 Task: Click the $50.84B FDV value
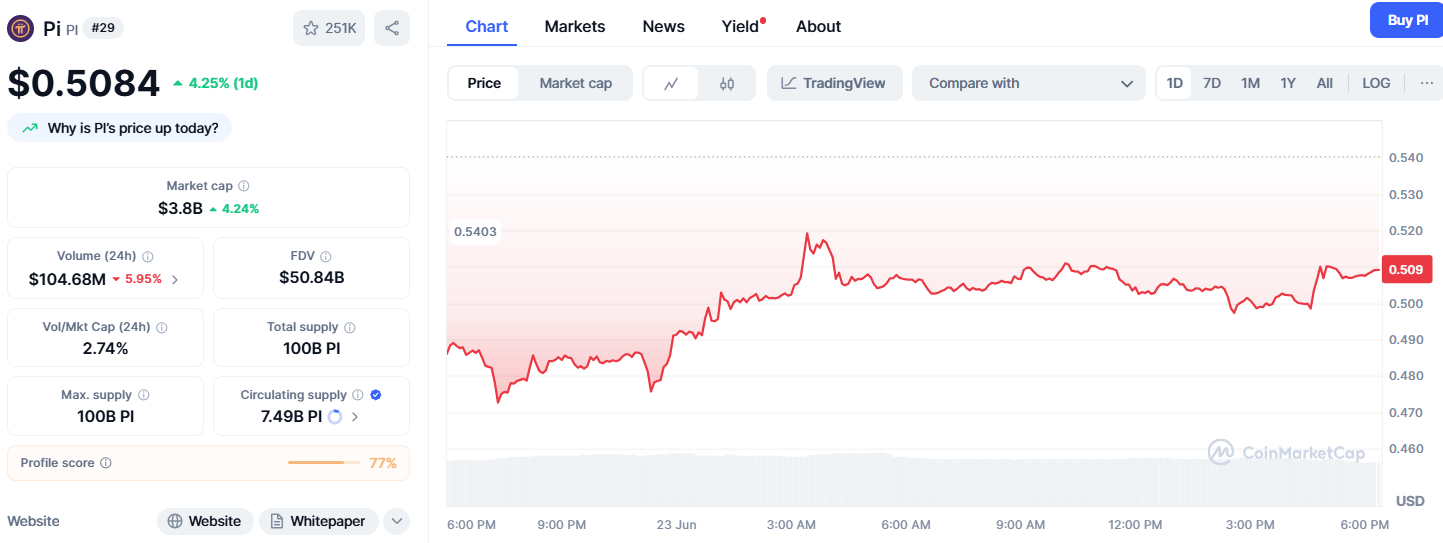tap(312, 277)
